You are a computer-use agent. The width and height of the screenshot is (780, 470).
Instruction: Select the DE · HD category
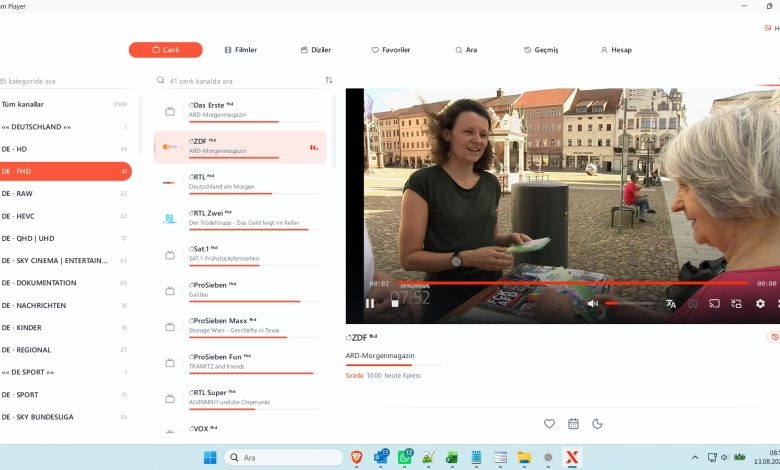[65, 149]
